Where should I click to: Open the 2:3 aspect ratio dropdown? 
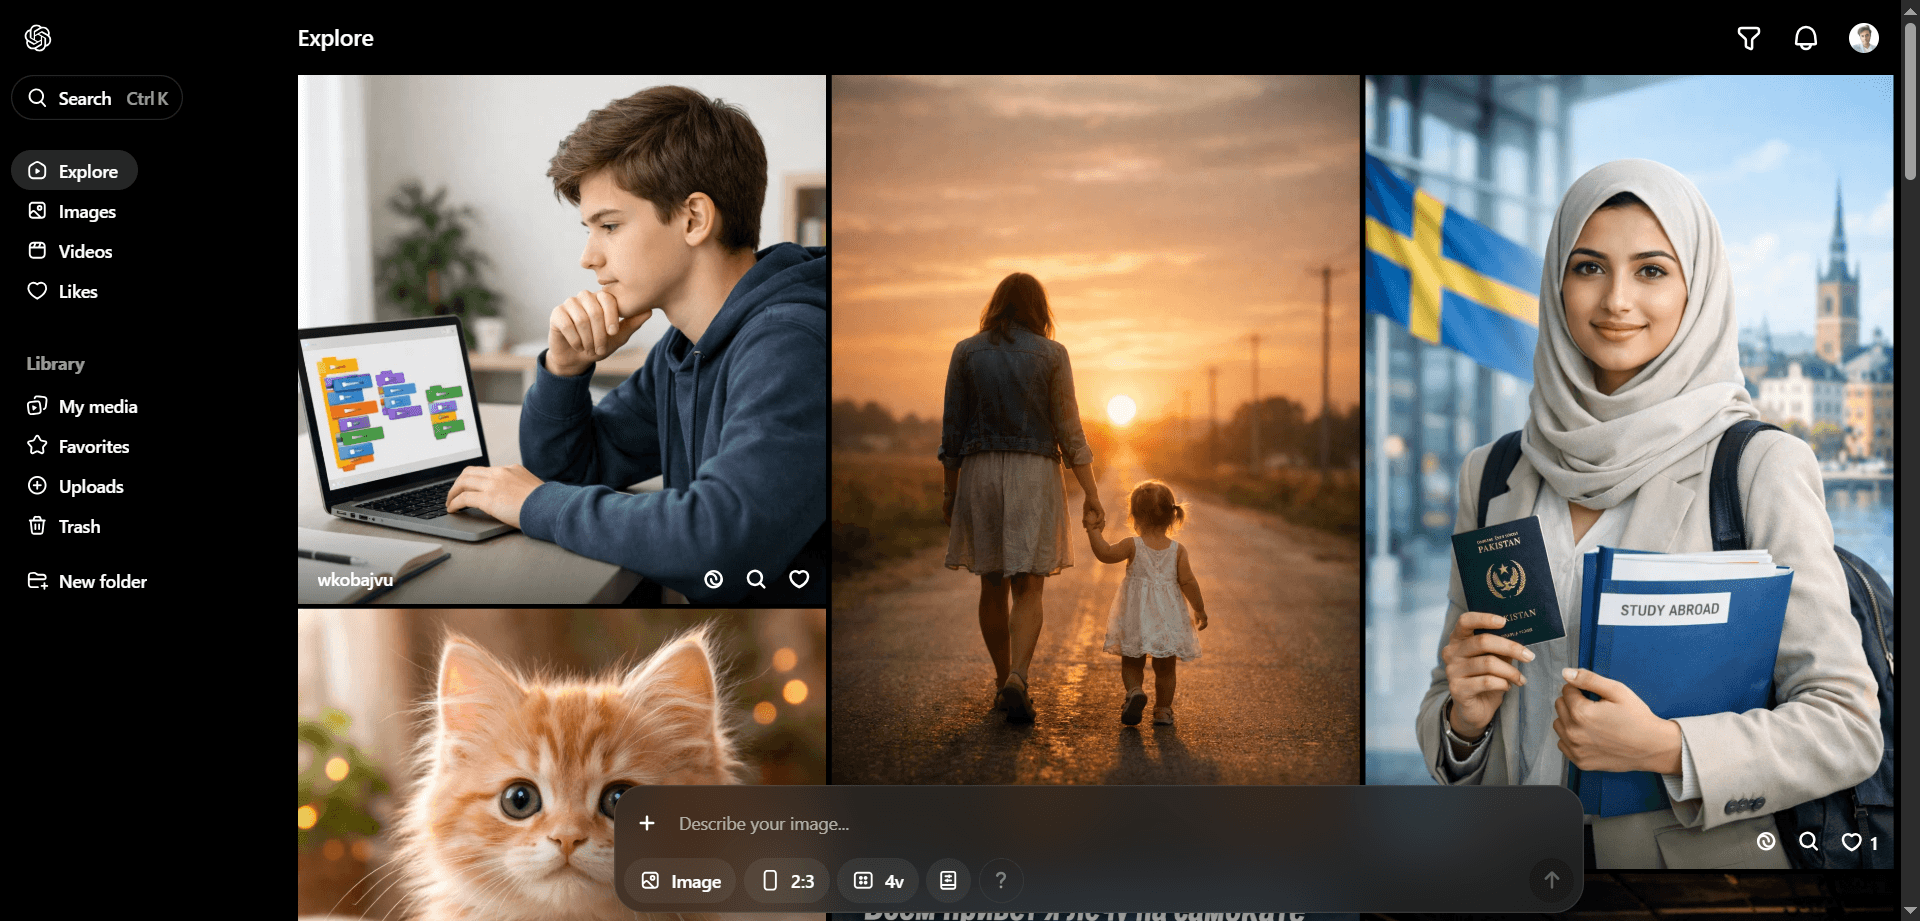point(786,881)
